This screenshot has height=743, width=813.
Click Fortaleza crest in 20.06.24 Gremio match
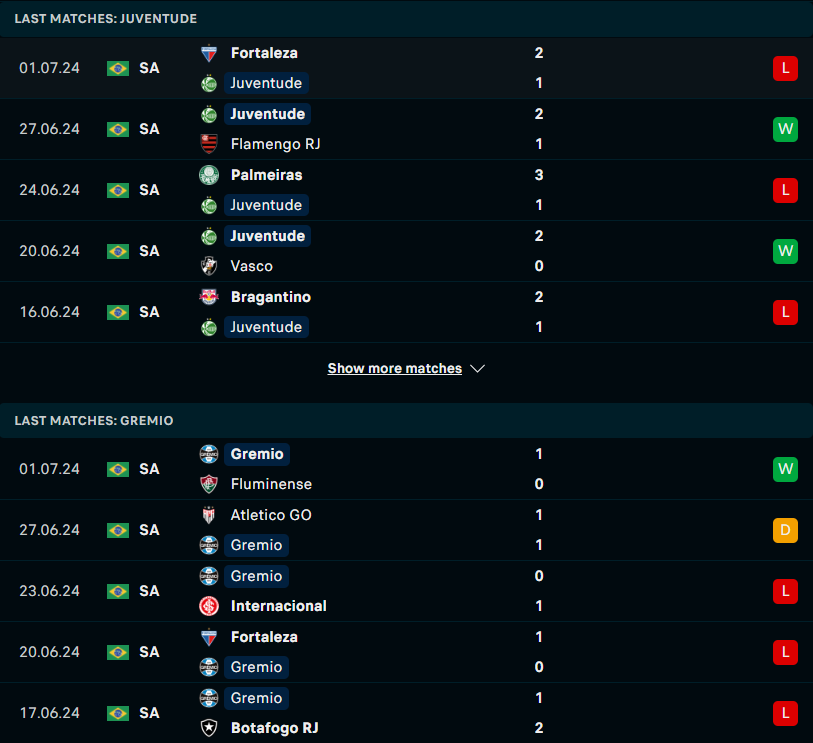(x=209, y=637)
